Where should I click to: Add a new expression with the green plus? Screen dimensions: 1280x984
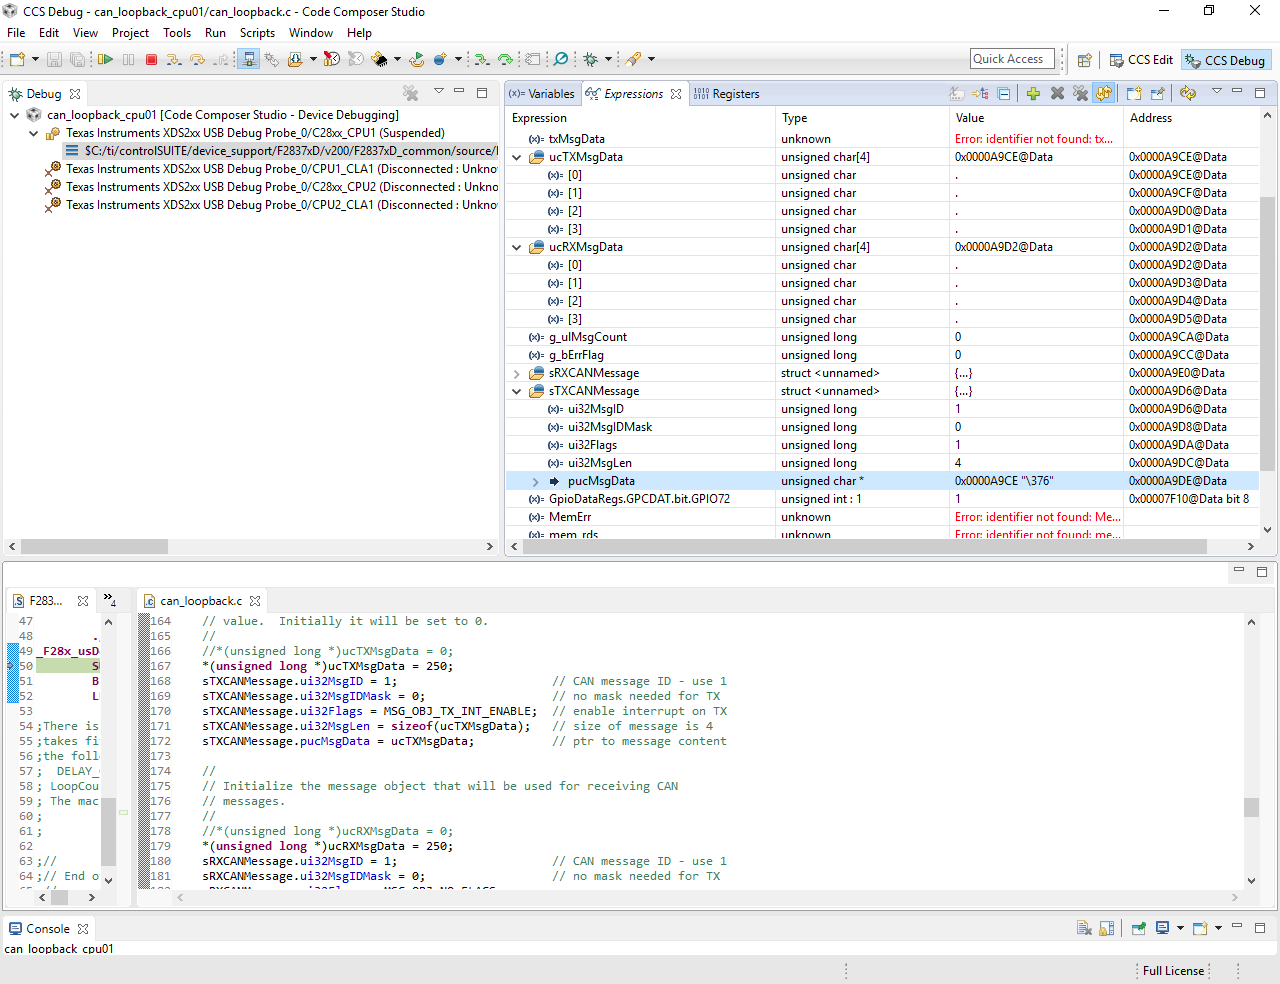[x=1033, y=94]
